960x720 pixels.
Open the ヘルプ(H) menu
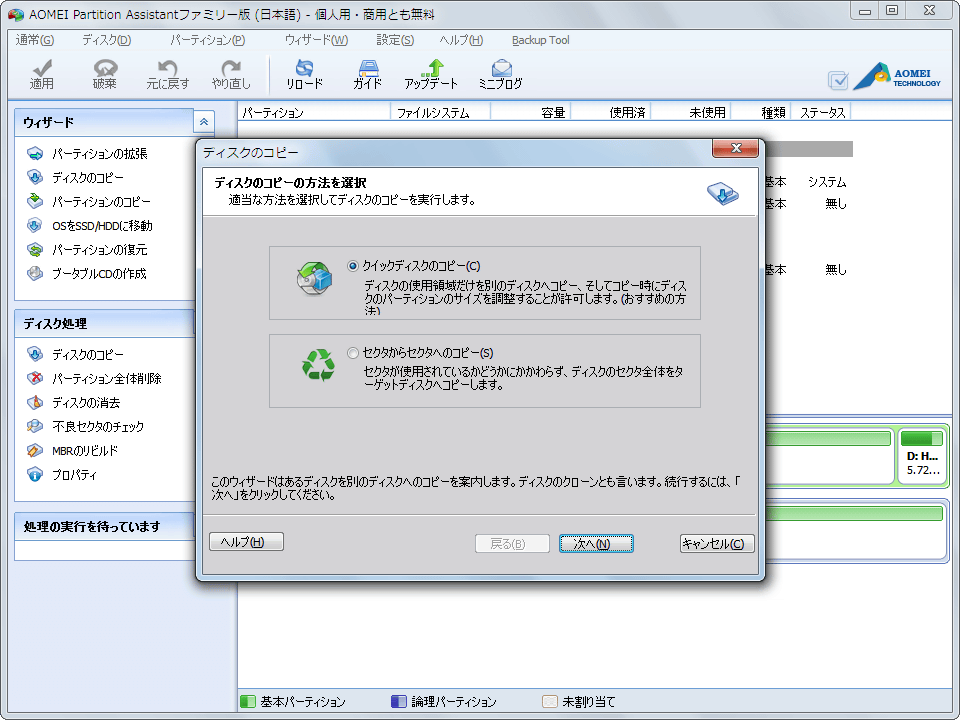click(461, 40)
